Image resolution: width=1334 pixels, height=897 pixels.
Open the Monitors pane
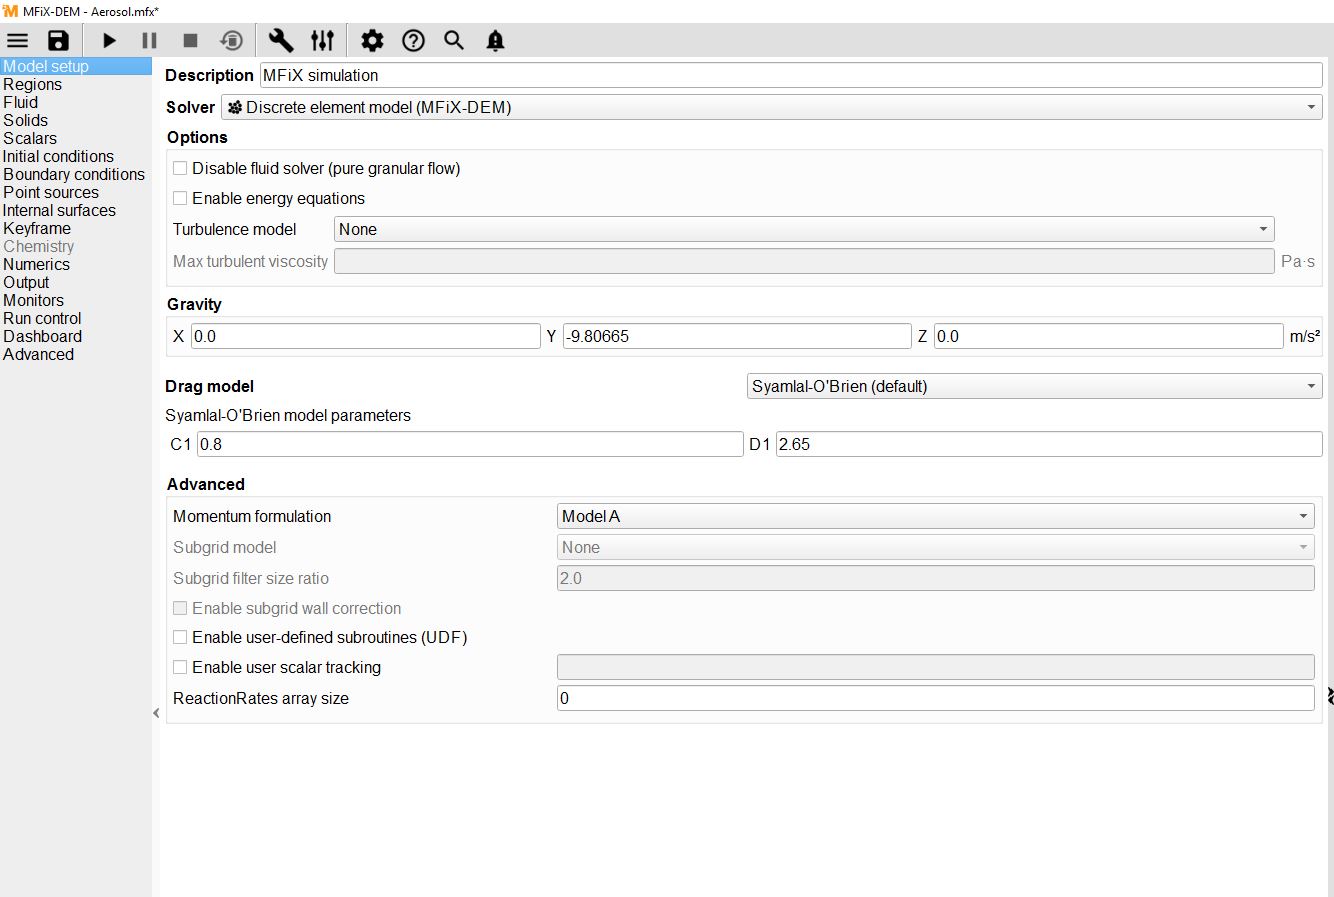pyautogui.click(x=76, y=300)
